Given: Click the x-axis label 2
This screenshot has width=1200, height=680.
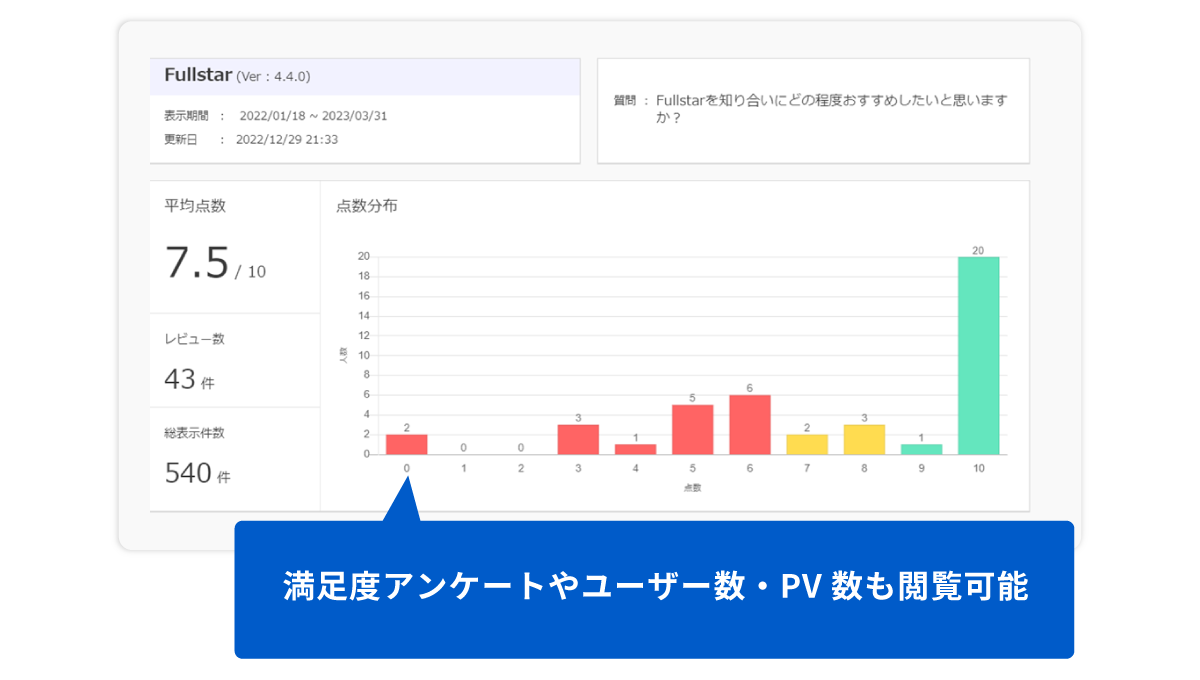Looking at the screenshot, I should (x=521, y=467).
